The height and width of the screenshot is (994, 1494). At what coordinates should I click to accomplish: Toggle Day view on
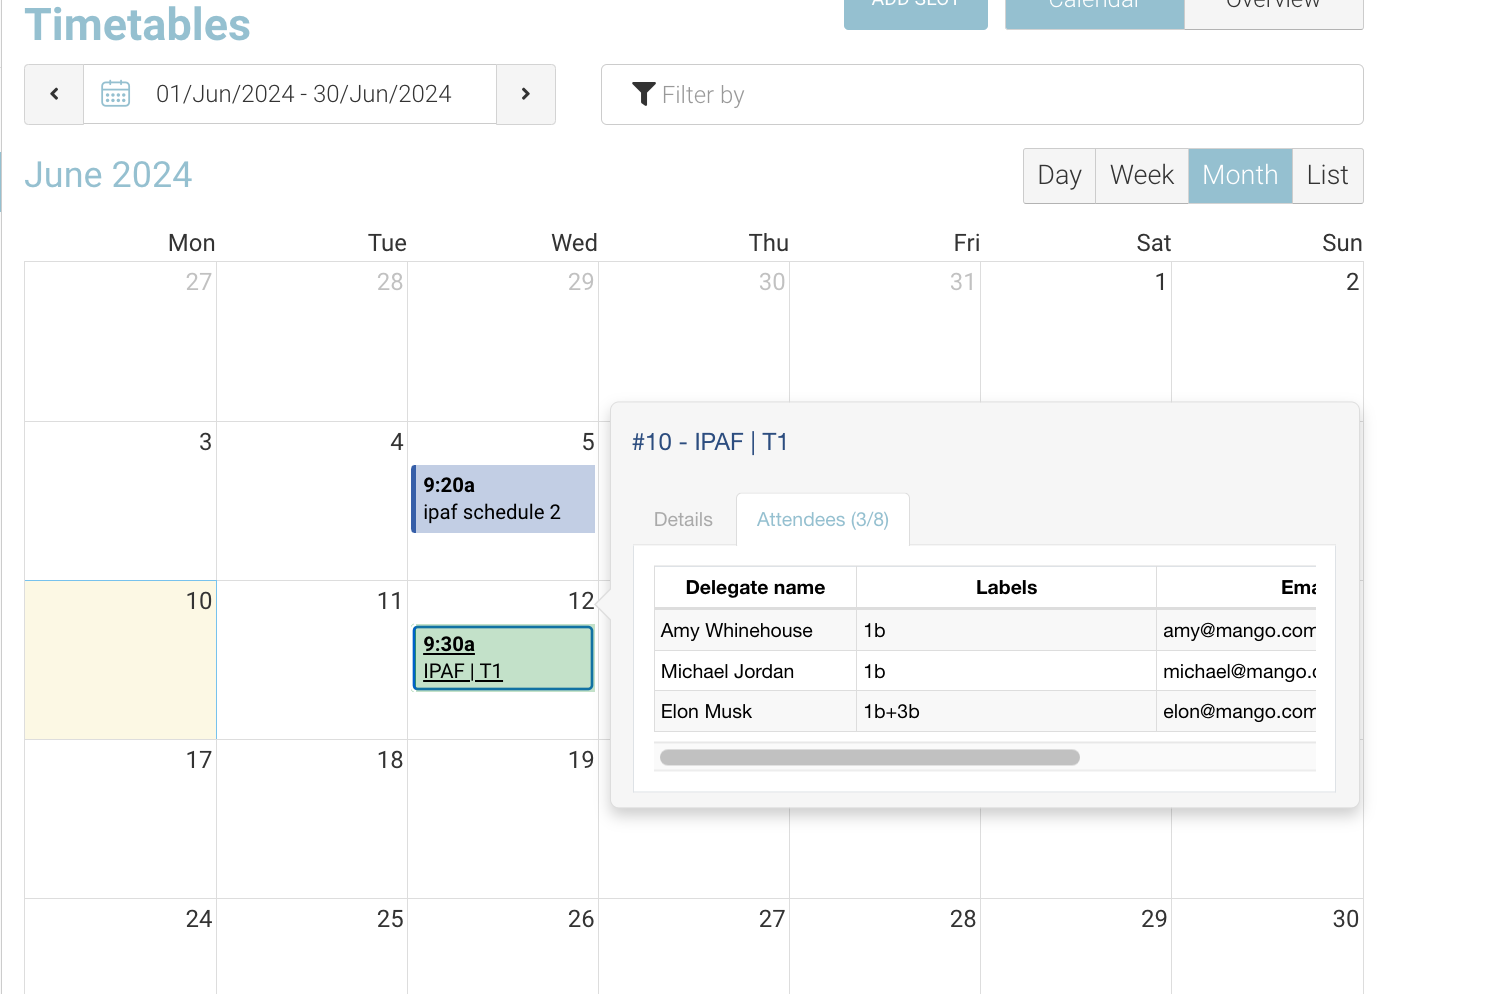coord(1059,175)
